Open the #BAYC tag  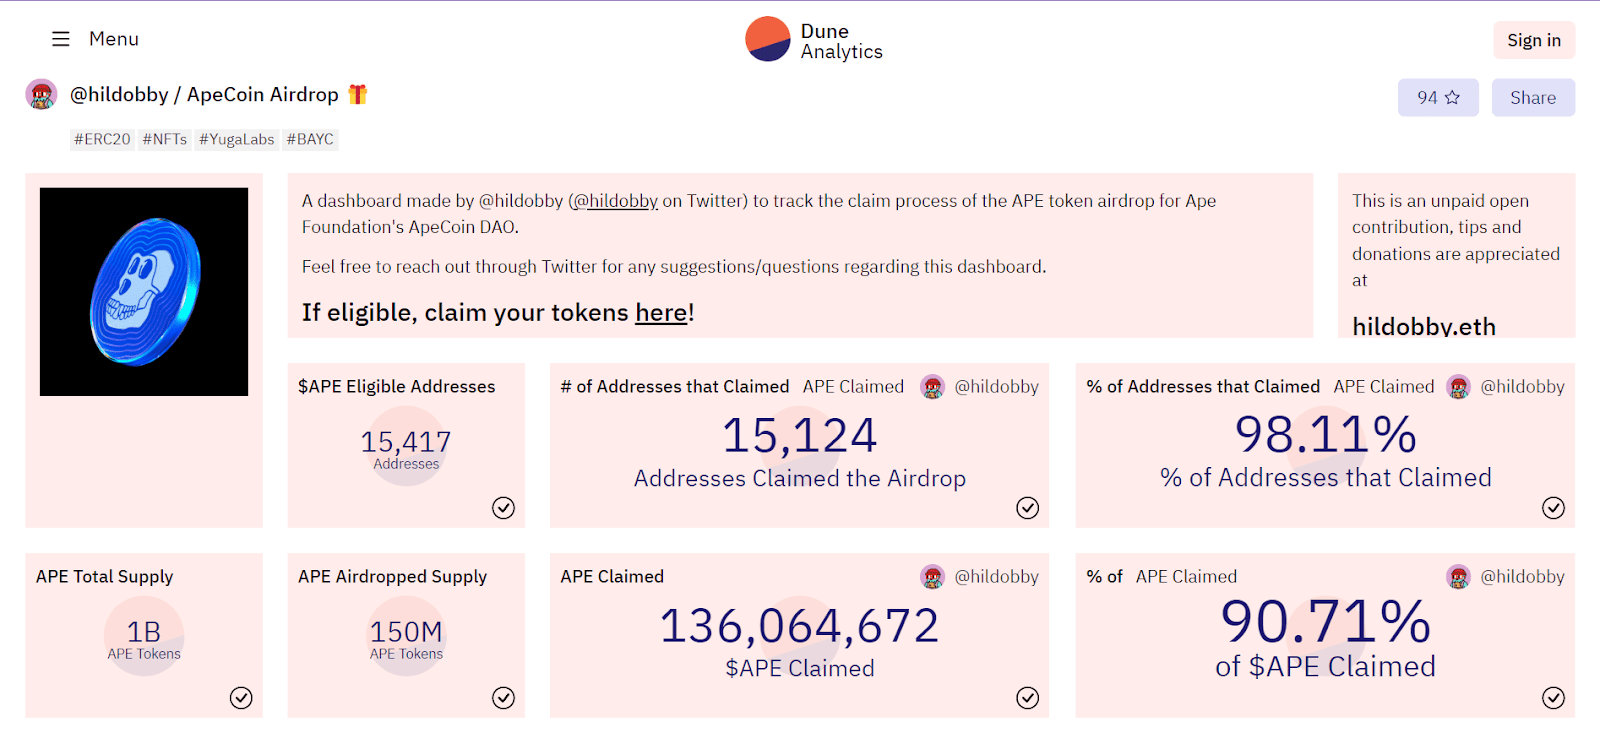(x=310, y=139)
